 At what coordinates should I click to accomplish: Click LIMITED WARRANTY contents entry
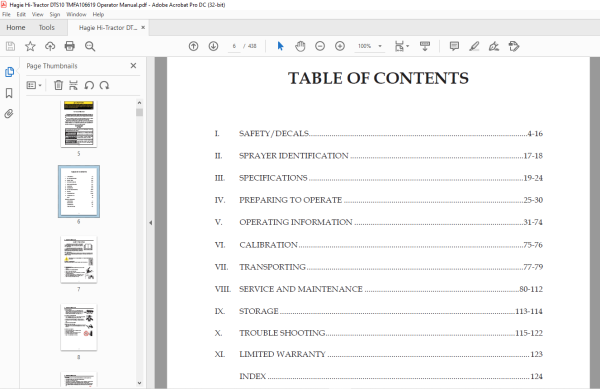click(378, 354)
